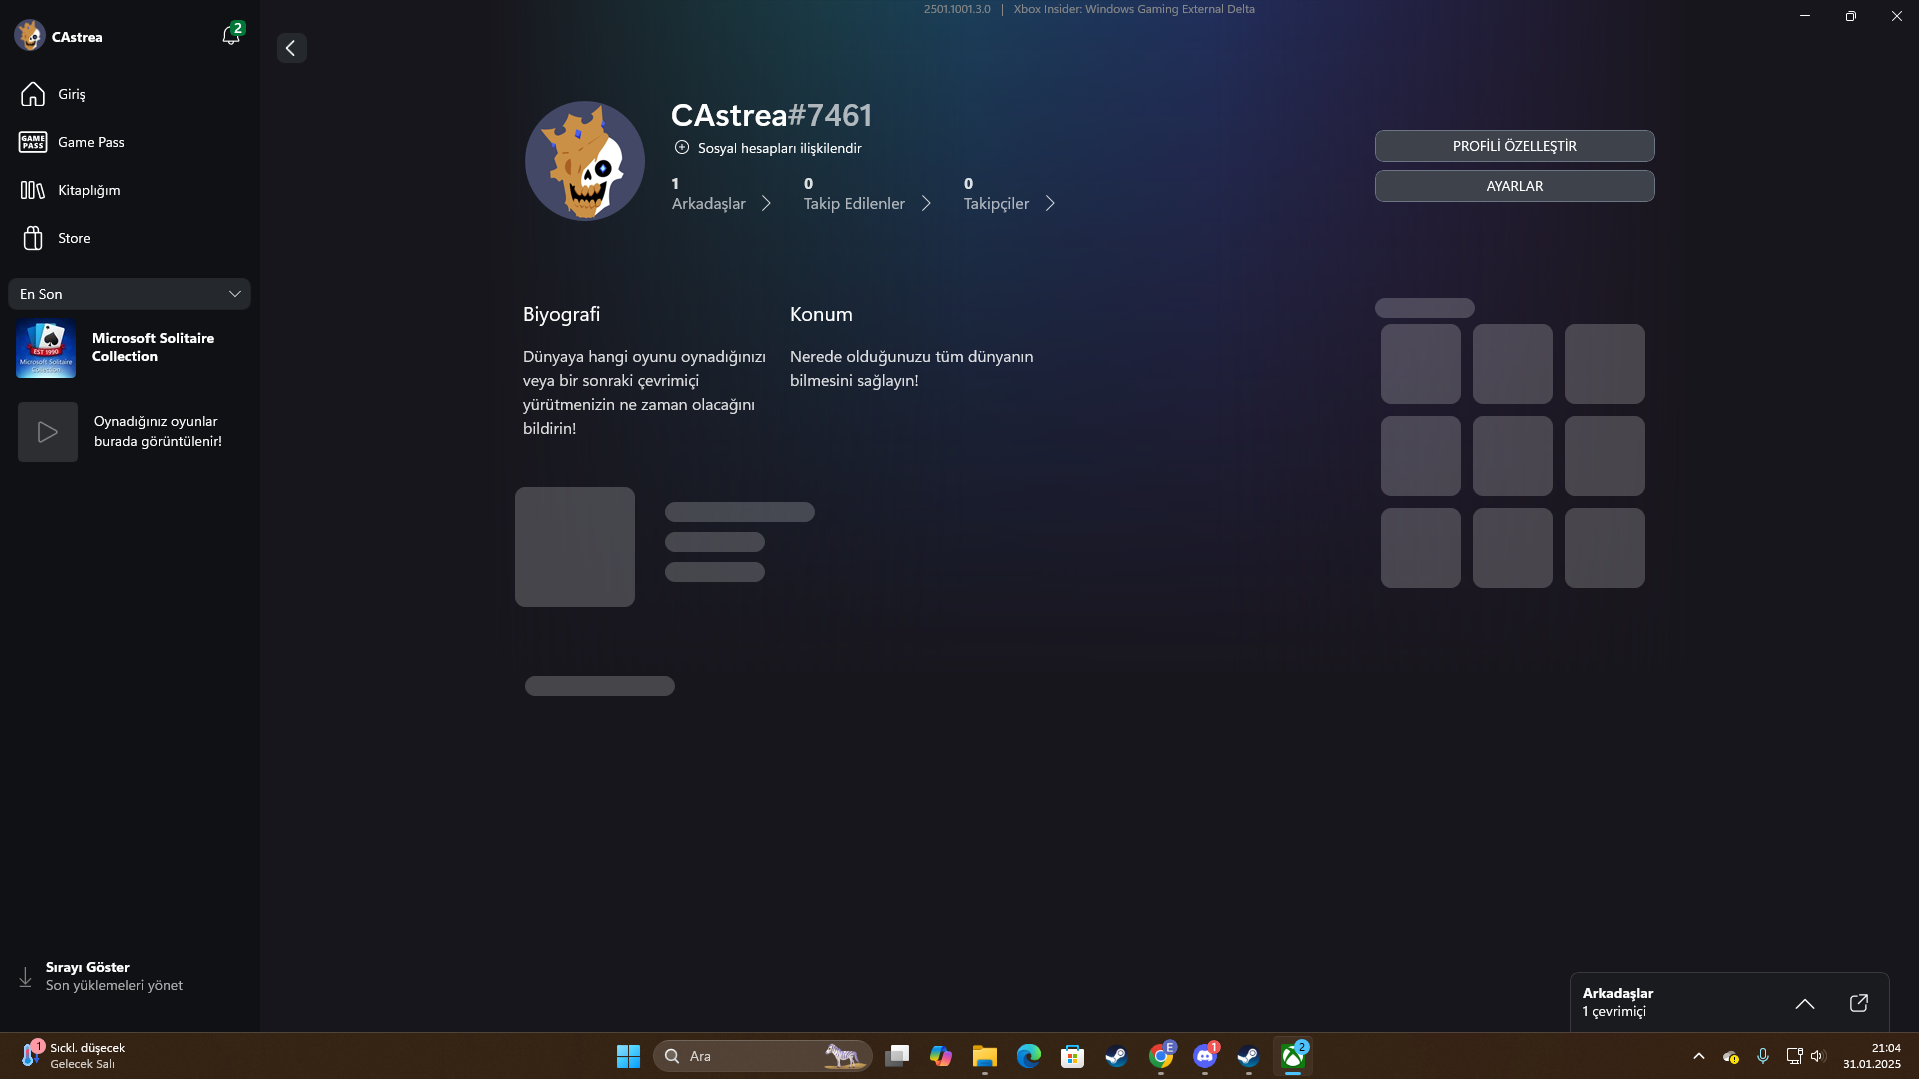
Task: Click the plus icon for linking social accounts
Action: pyautogui.click(x=682, y=148)
